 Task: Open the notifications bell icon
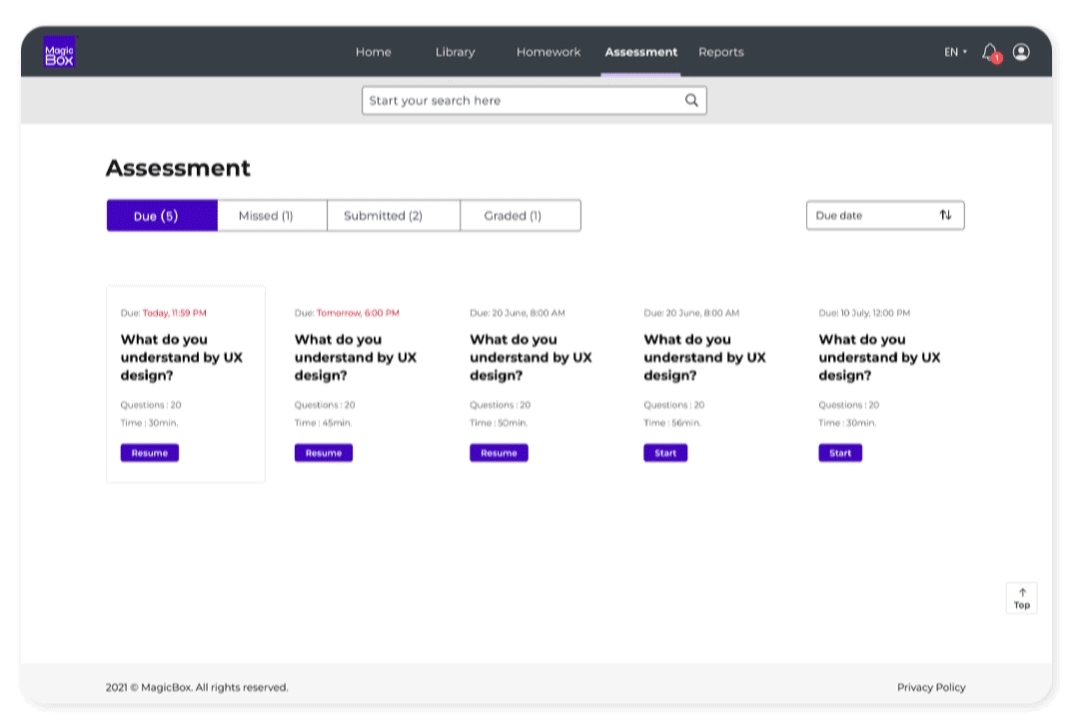[990, 52]
